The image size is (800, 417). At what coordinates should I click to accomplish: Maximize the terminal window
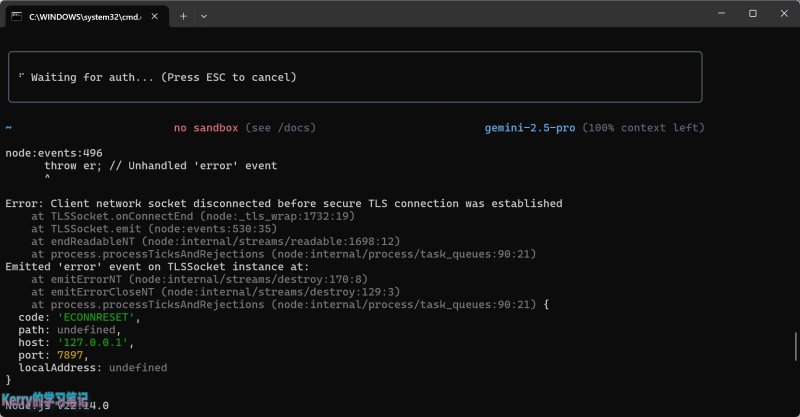pyautogui.click(x=753, y=14)
